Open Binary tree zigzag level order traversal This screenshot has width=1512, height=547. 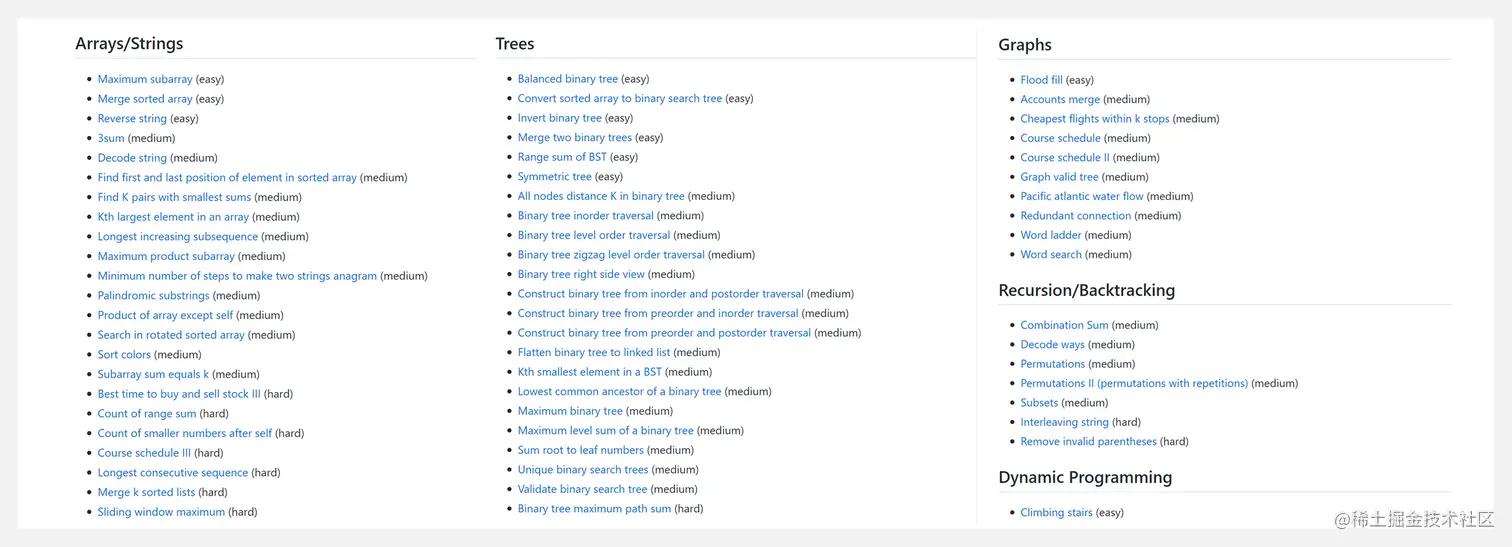pos(611,255)
